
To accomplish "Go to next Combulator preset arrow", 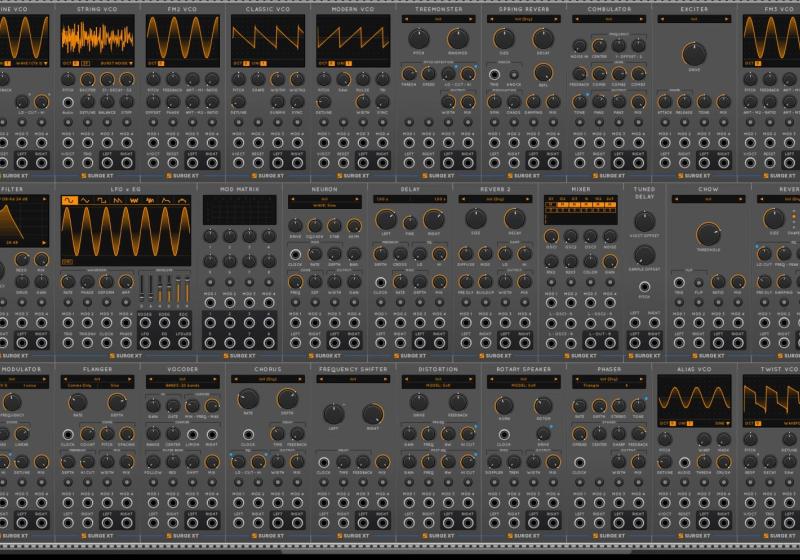I will (641, 19).
